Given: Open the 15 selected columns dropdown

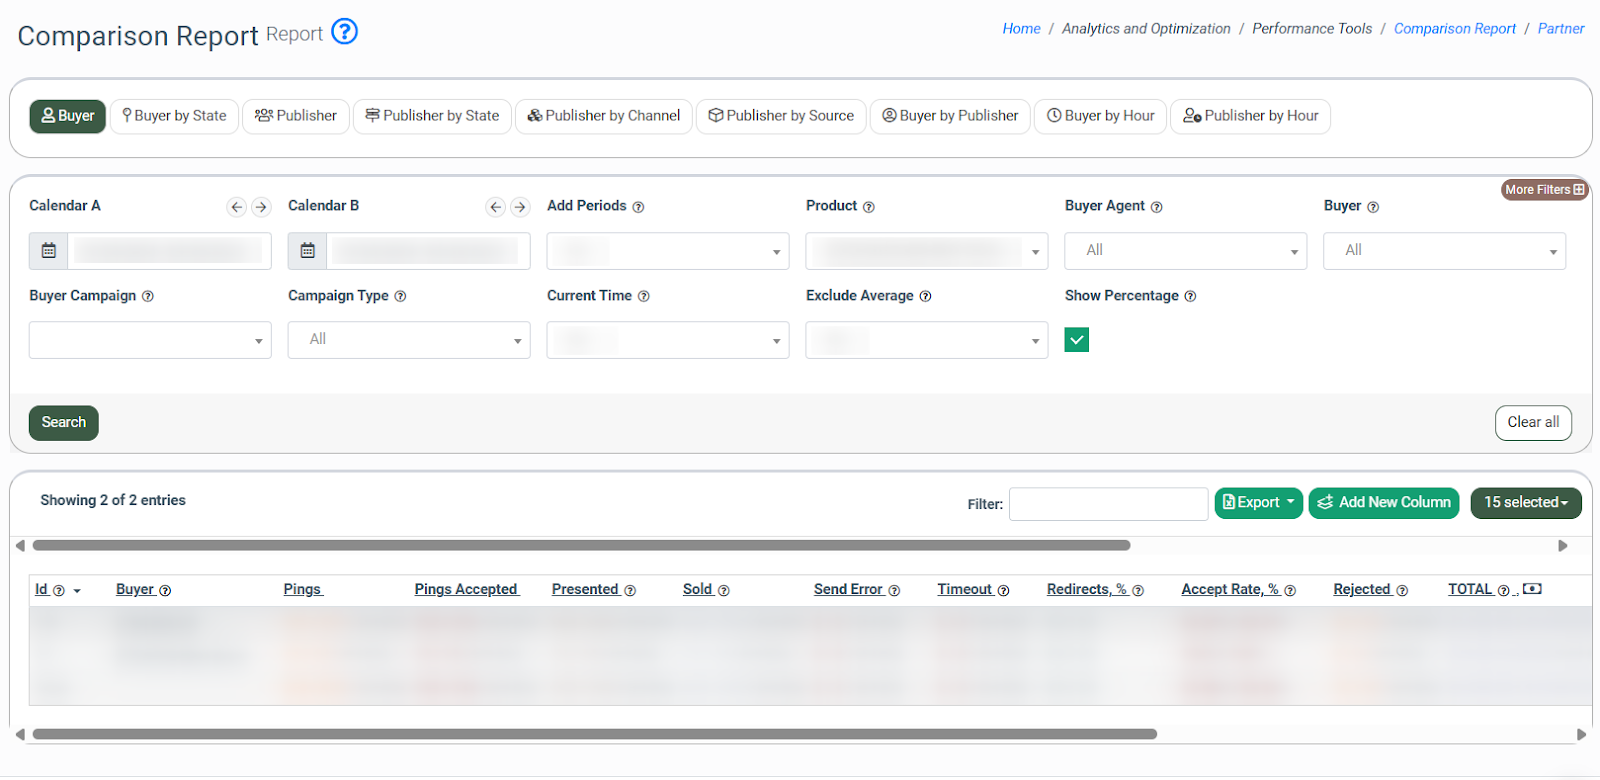Looking at the screenshot, I should tap(1525, 503).
